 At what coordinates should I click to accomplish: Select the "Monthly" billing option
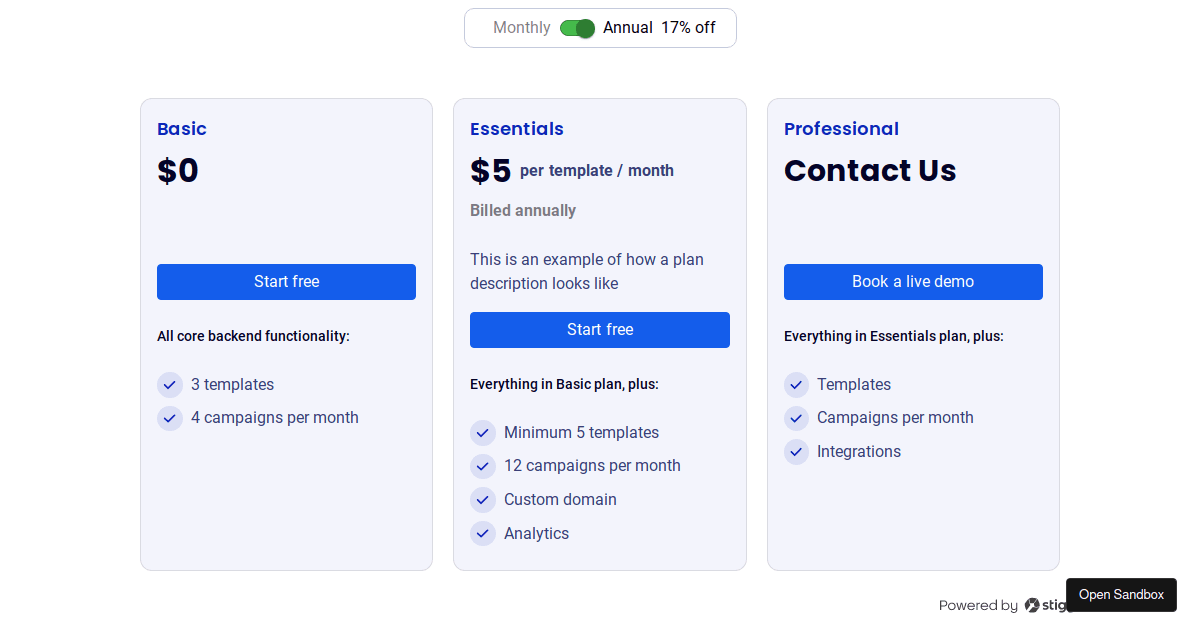pyautogui.click(x=521, y=28)
